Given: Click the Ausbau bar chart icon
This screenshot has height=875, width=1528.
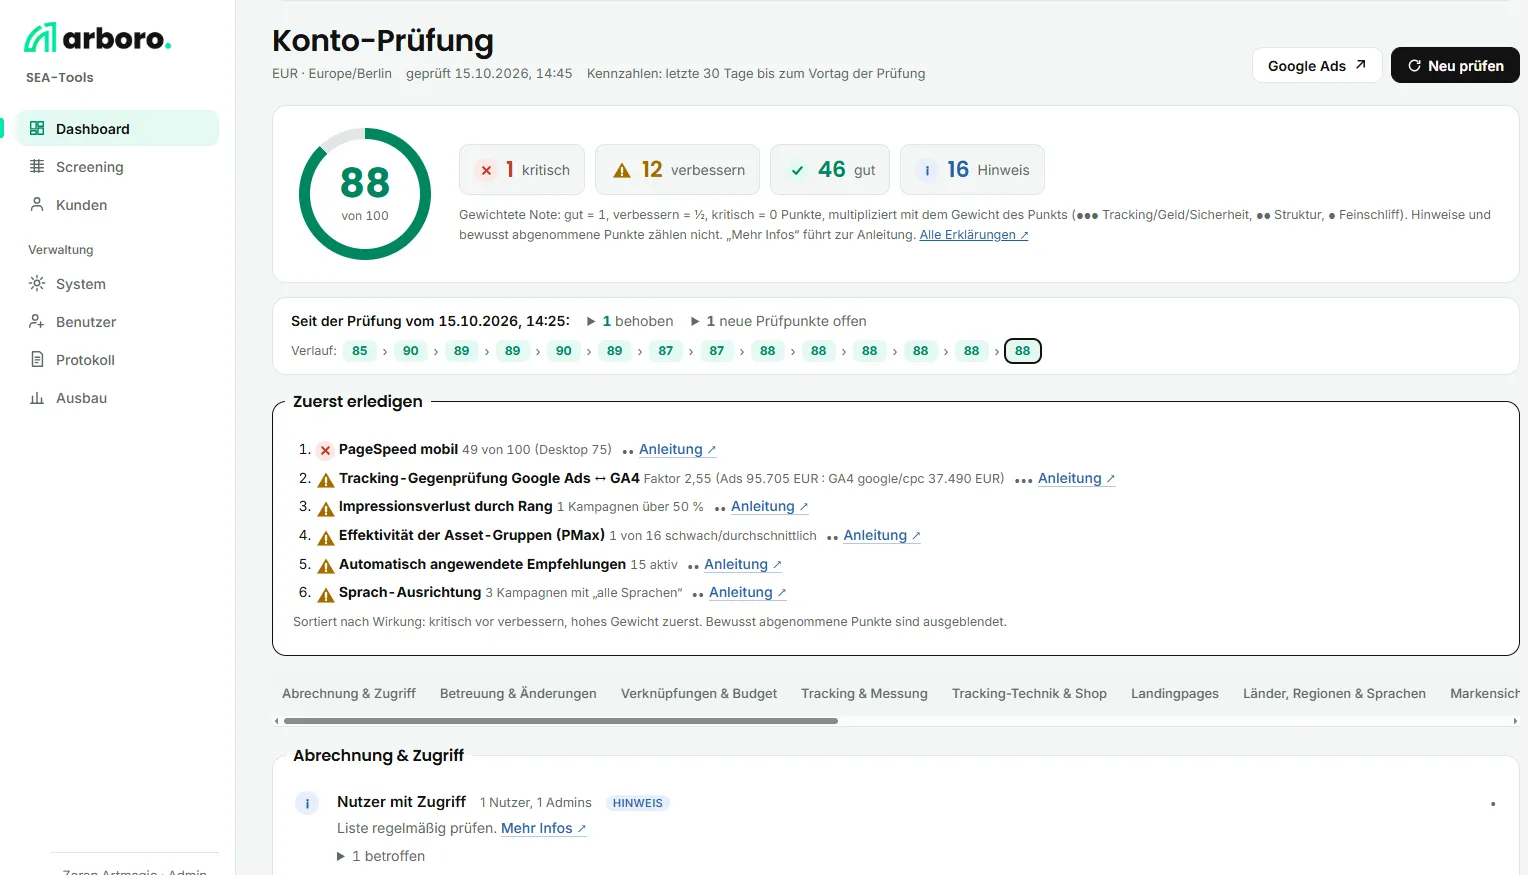Looking at the screenshot, I should point(37,397).
